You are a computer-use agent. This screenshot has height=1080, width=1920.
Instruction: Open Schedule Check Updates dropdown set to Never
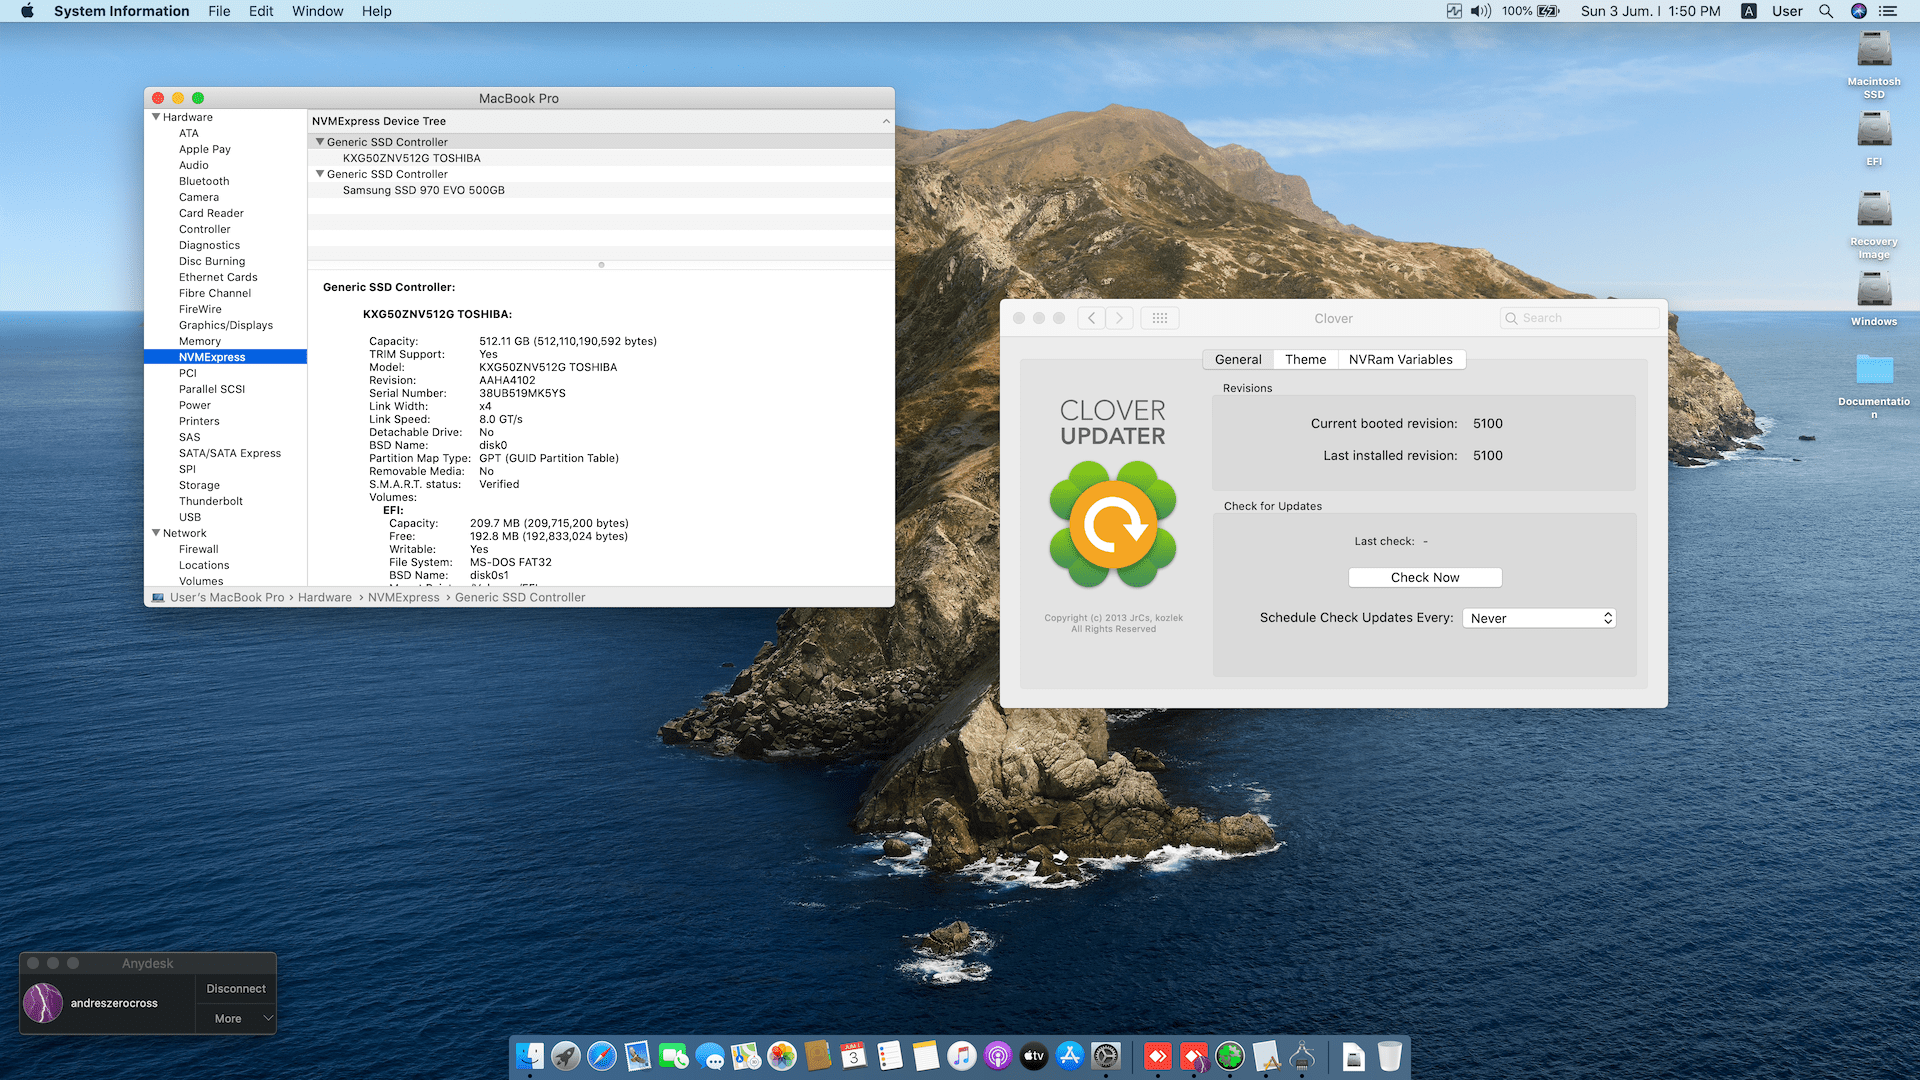1539,618
